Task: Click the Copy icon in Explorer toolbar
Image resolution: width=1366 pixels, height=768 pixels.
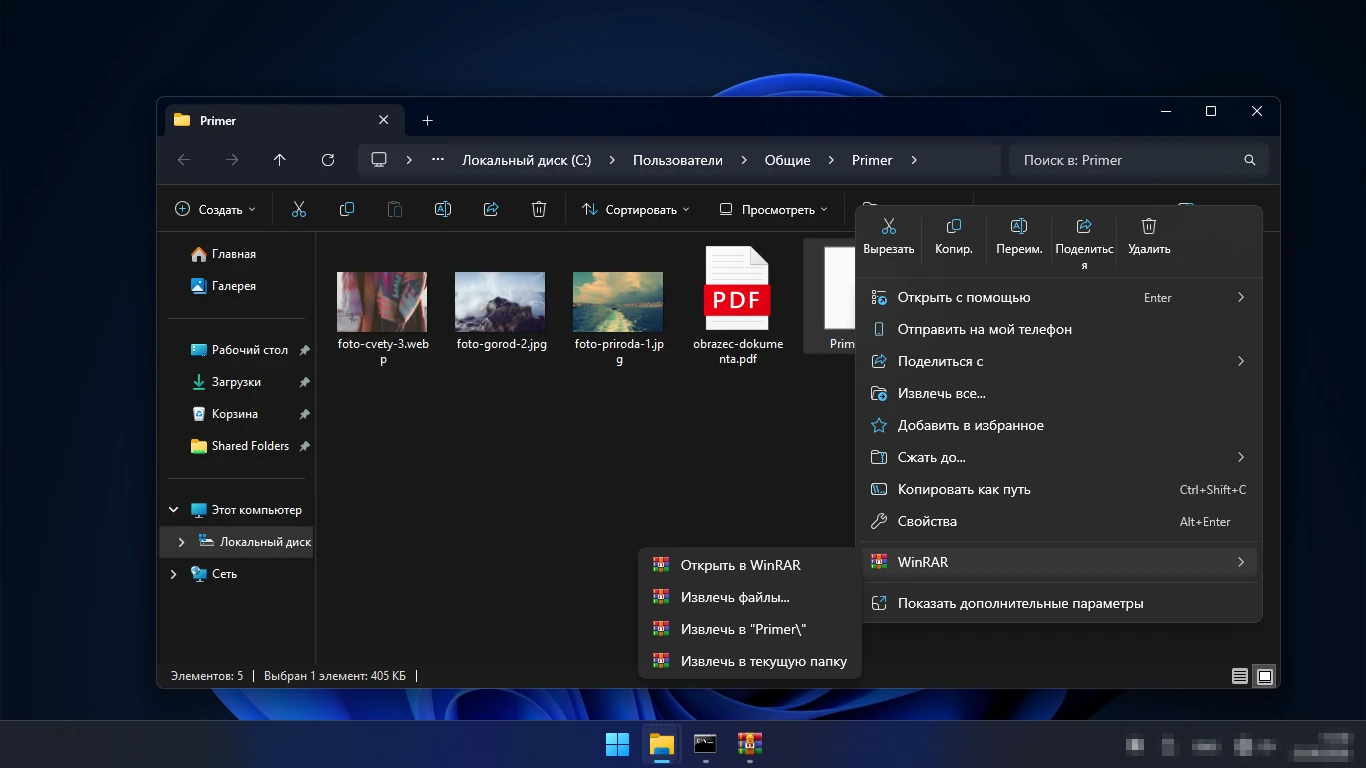Action: pos(347,209)
